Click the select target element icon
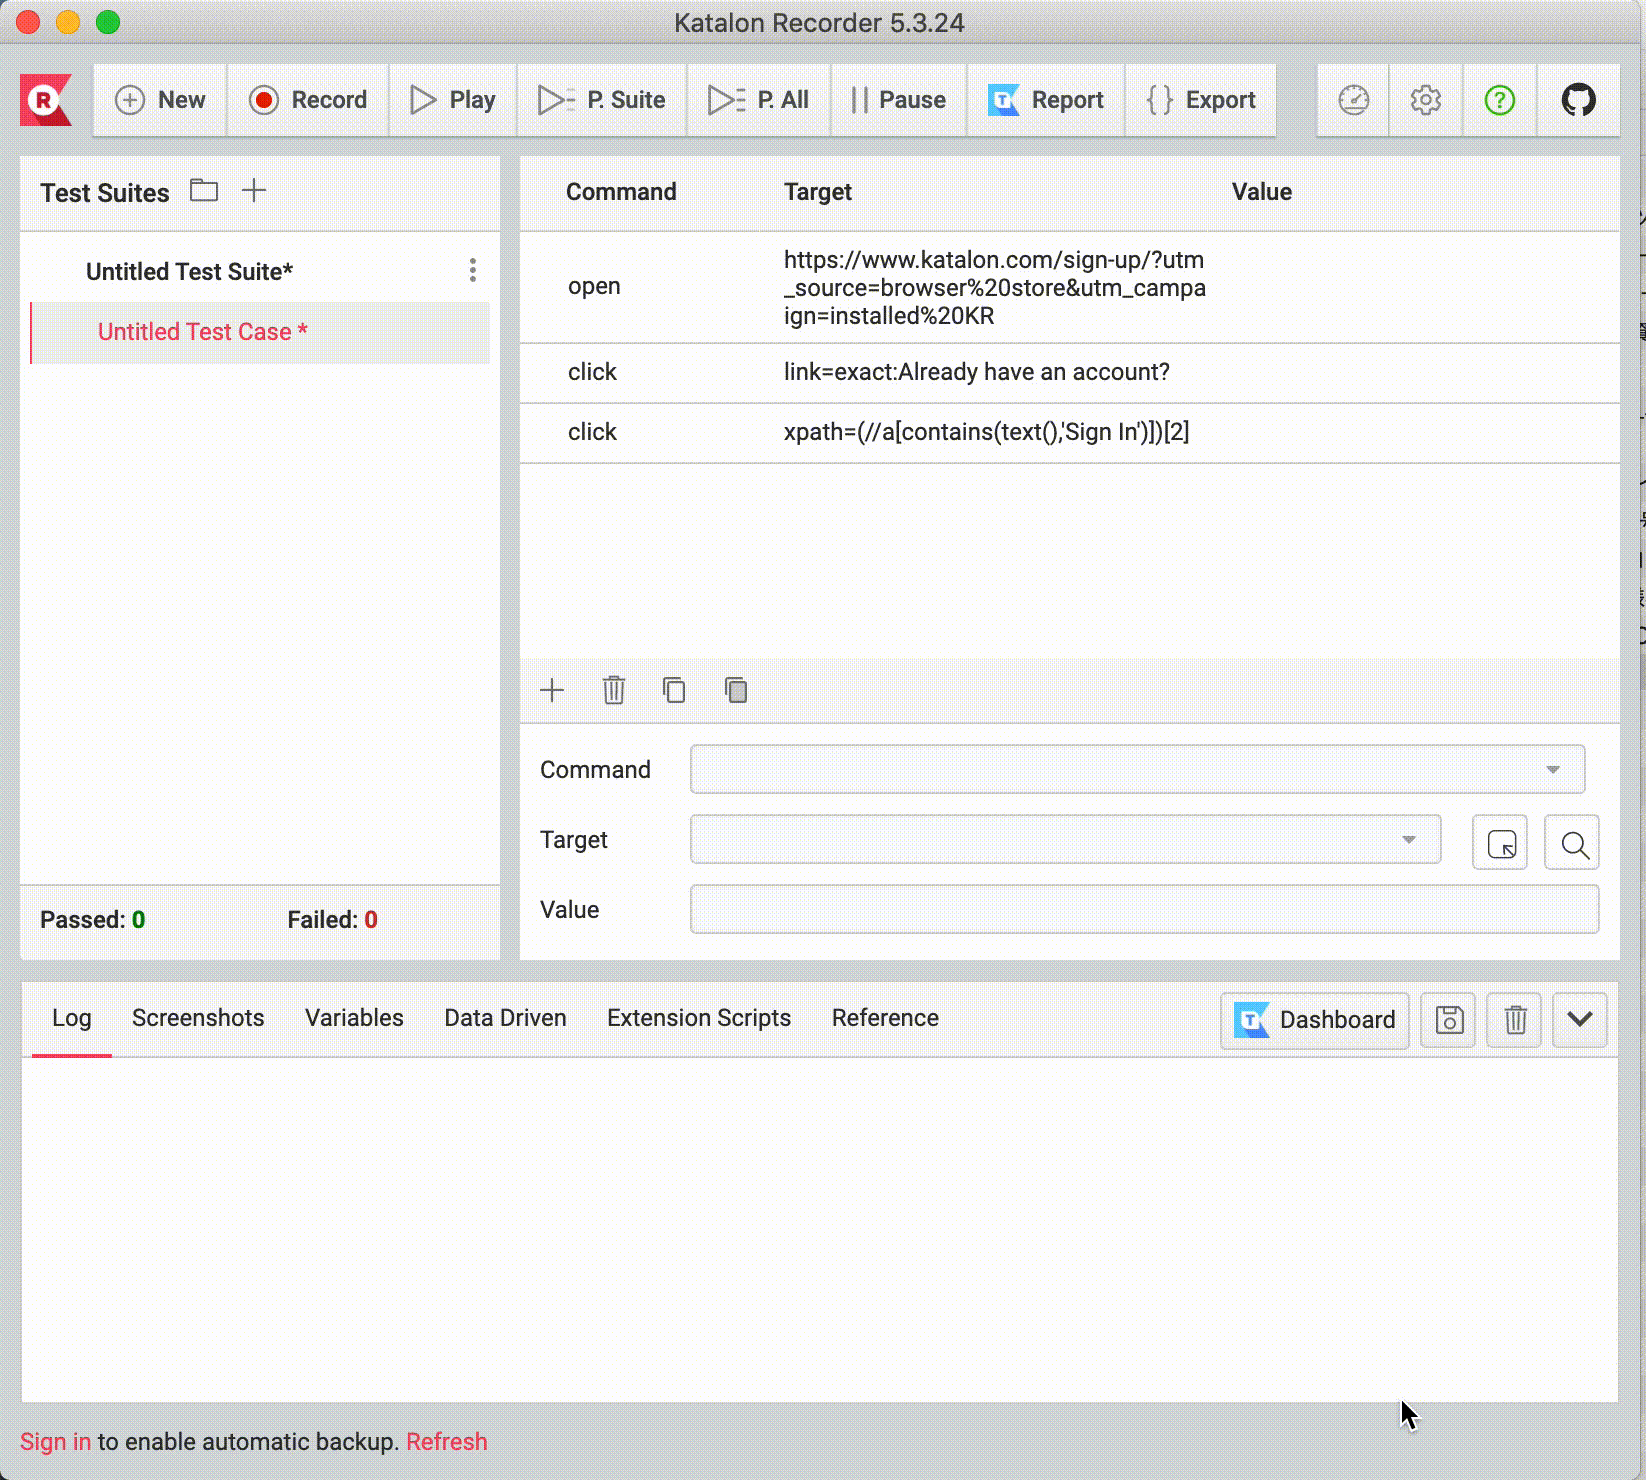The image size is (1646, 1480). (x=1500, y=842)
